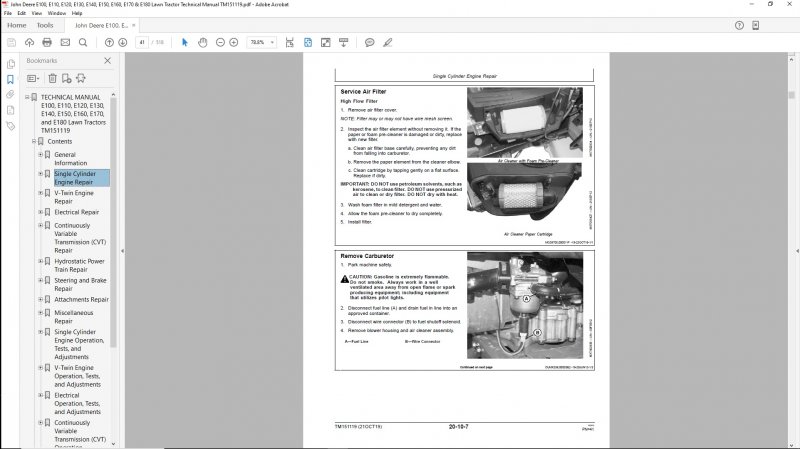The height and width of the screenshot is (449, 800).
Task: Collapse the Contents bookmark node
Action: [34, 141]
